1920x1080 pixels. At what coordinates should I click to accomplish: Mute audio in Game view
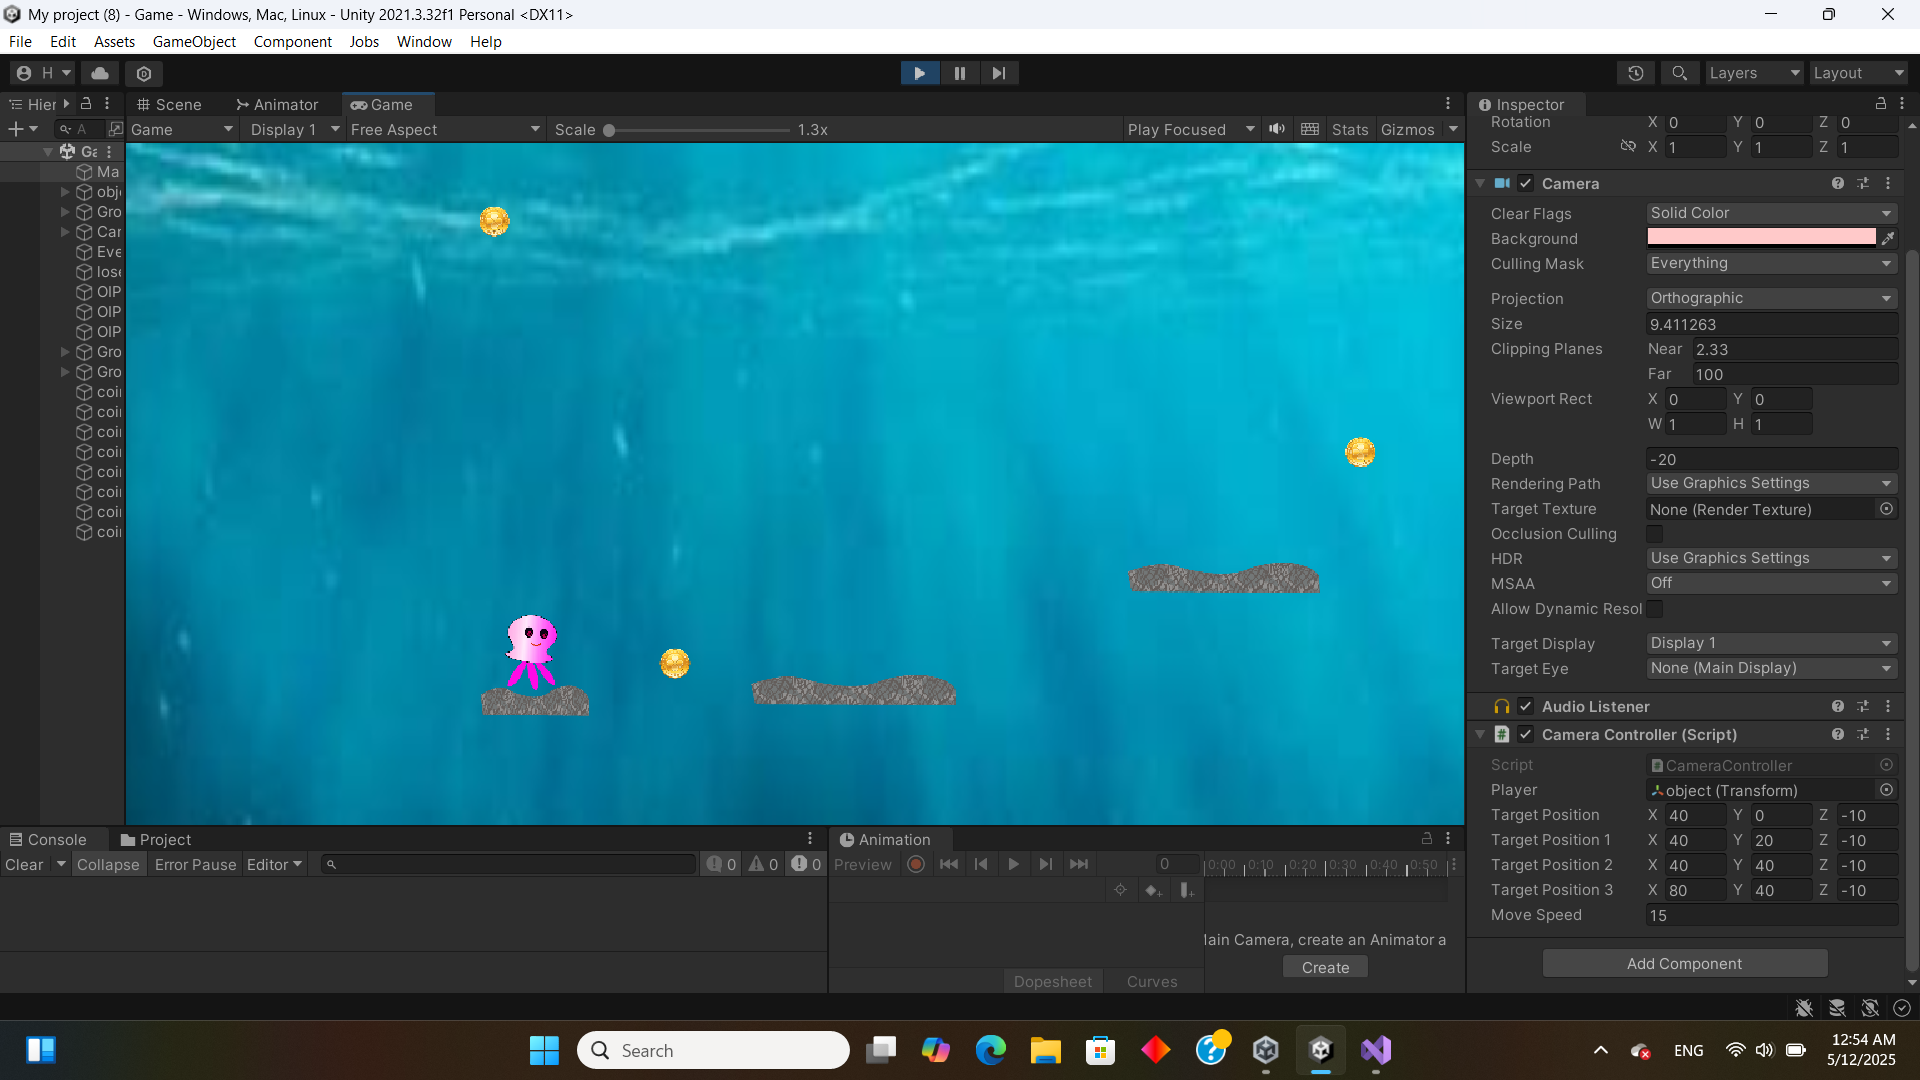[x=1277, y=129]
